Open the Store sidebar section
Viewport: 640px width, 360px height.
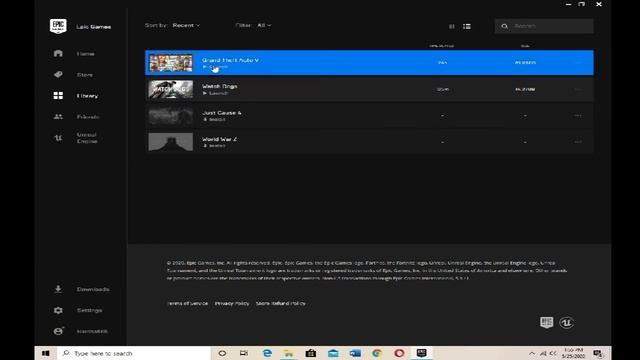(85, 75)
